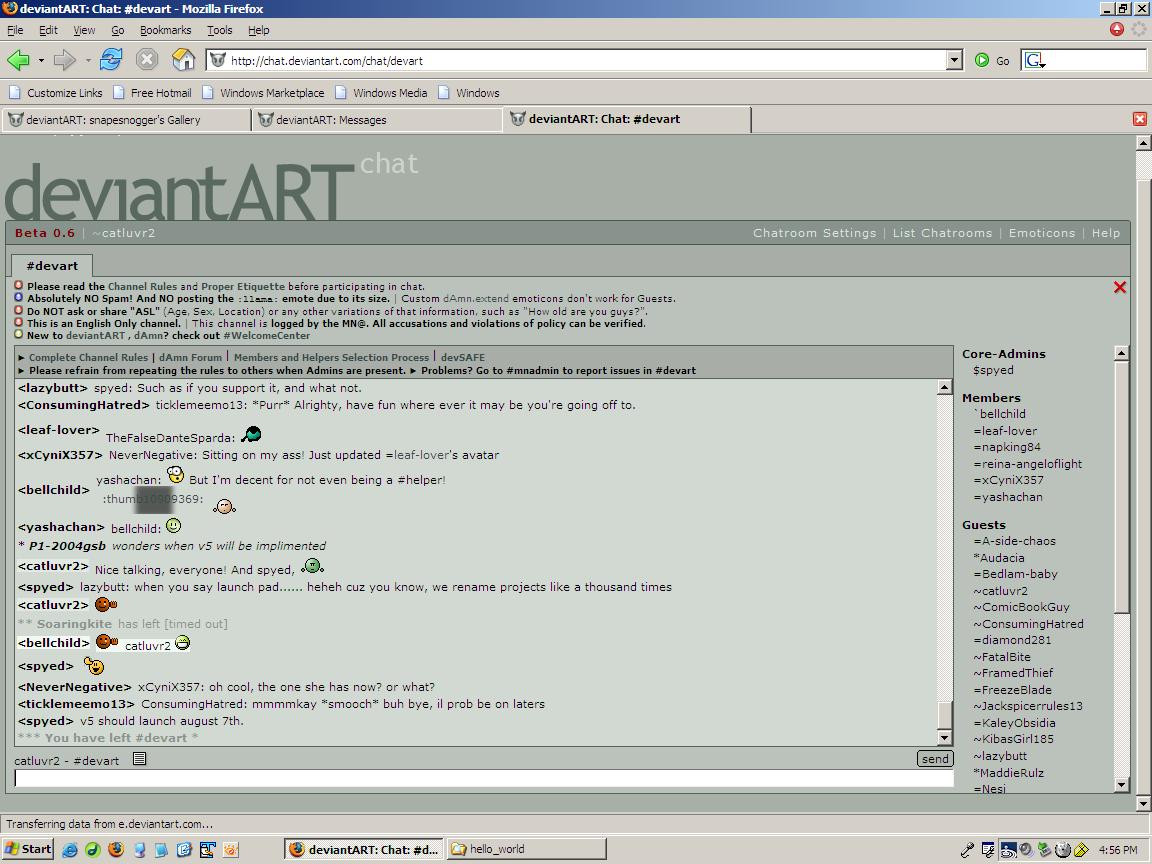Click the green Go button
Image resolution: width=1152 pixels, height=864 pixels.
(992, 60)
